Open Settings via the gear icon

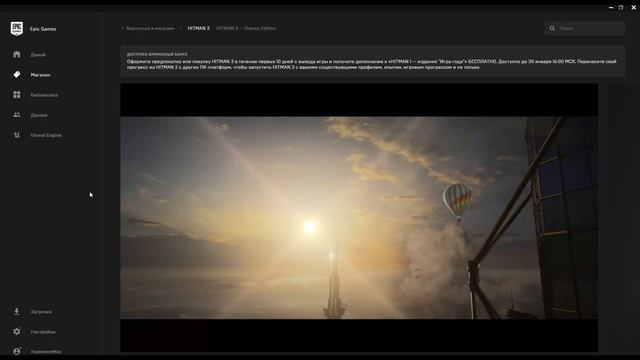(17, 331)
